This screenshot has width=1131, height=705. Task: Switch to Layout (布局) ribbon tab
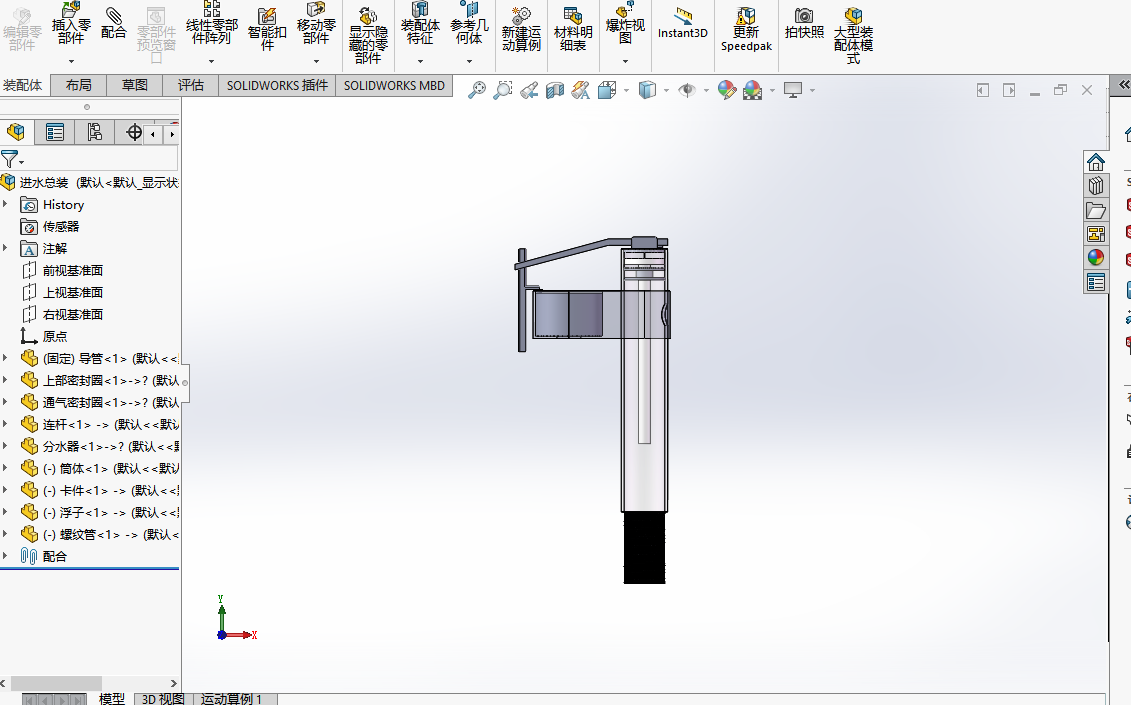tap(79, 85)
